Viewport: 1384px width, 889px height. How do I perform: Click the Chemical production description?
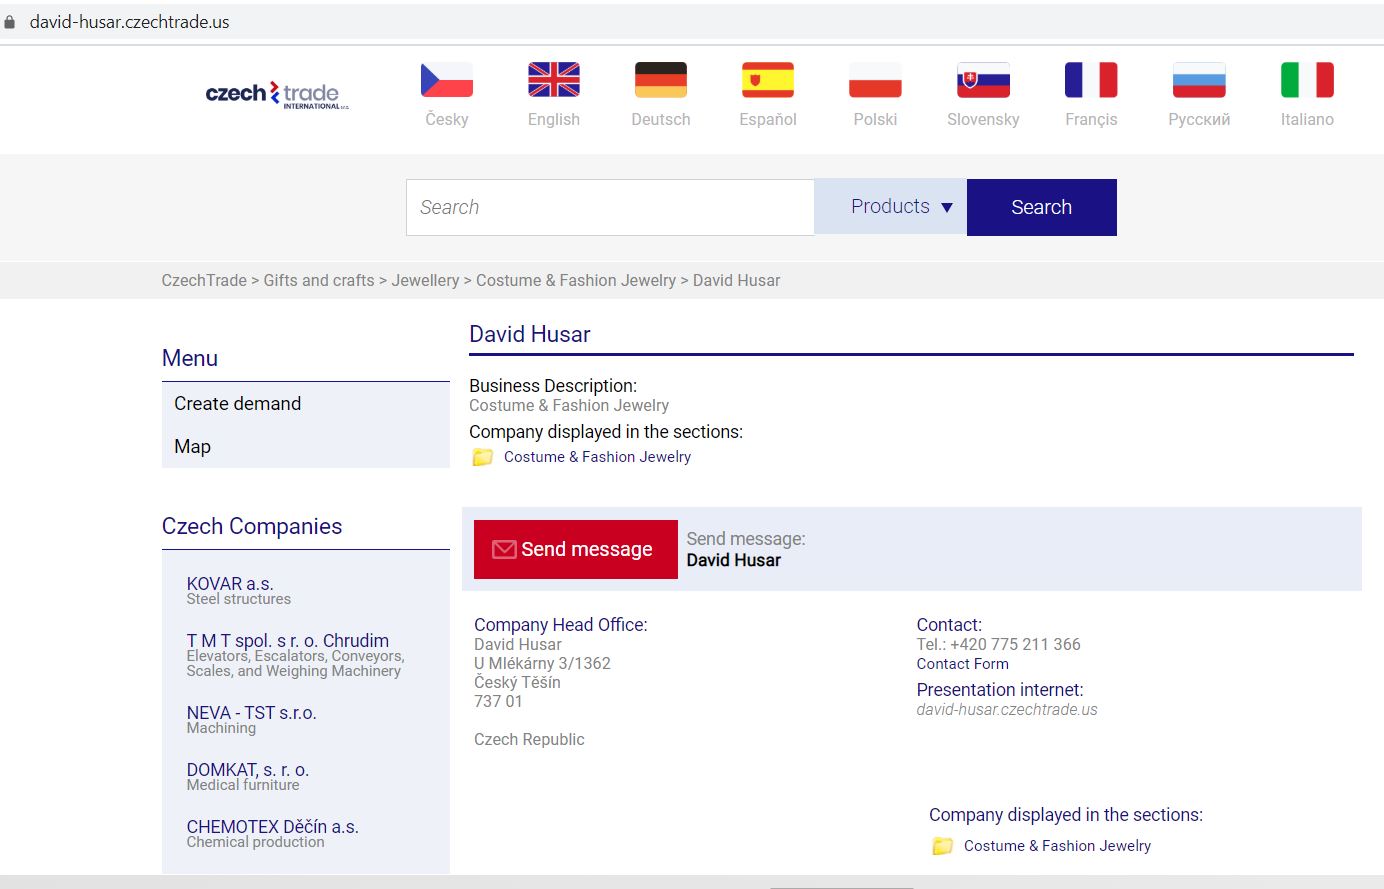[x=256, y=842]
